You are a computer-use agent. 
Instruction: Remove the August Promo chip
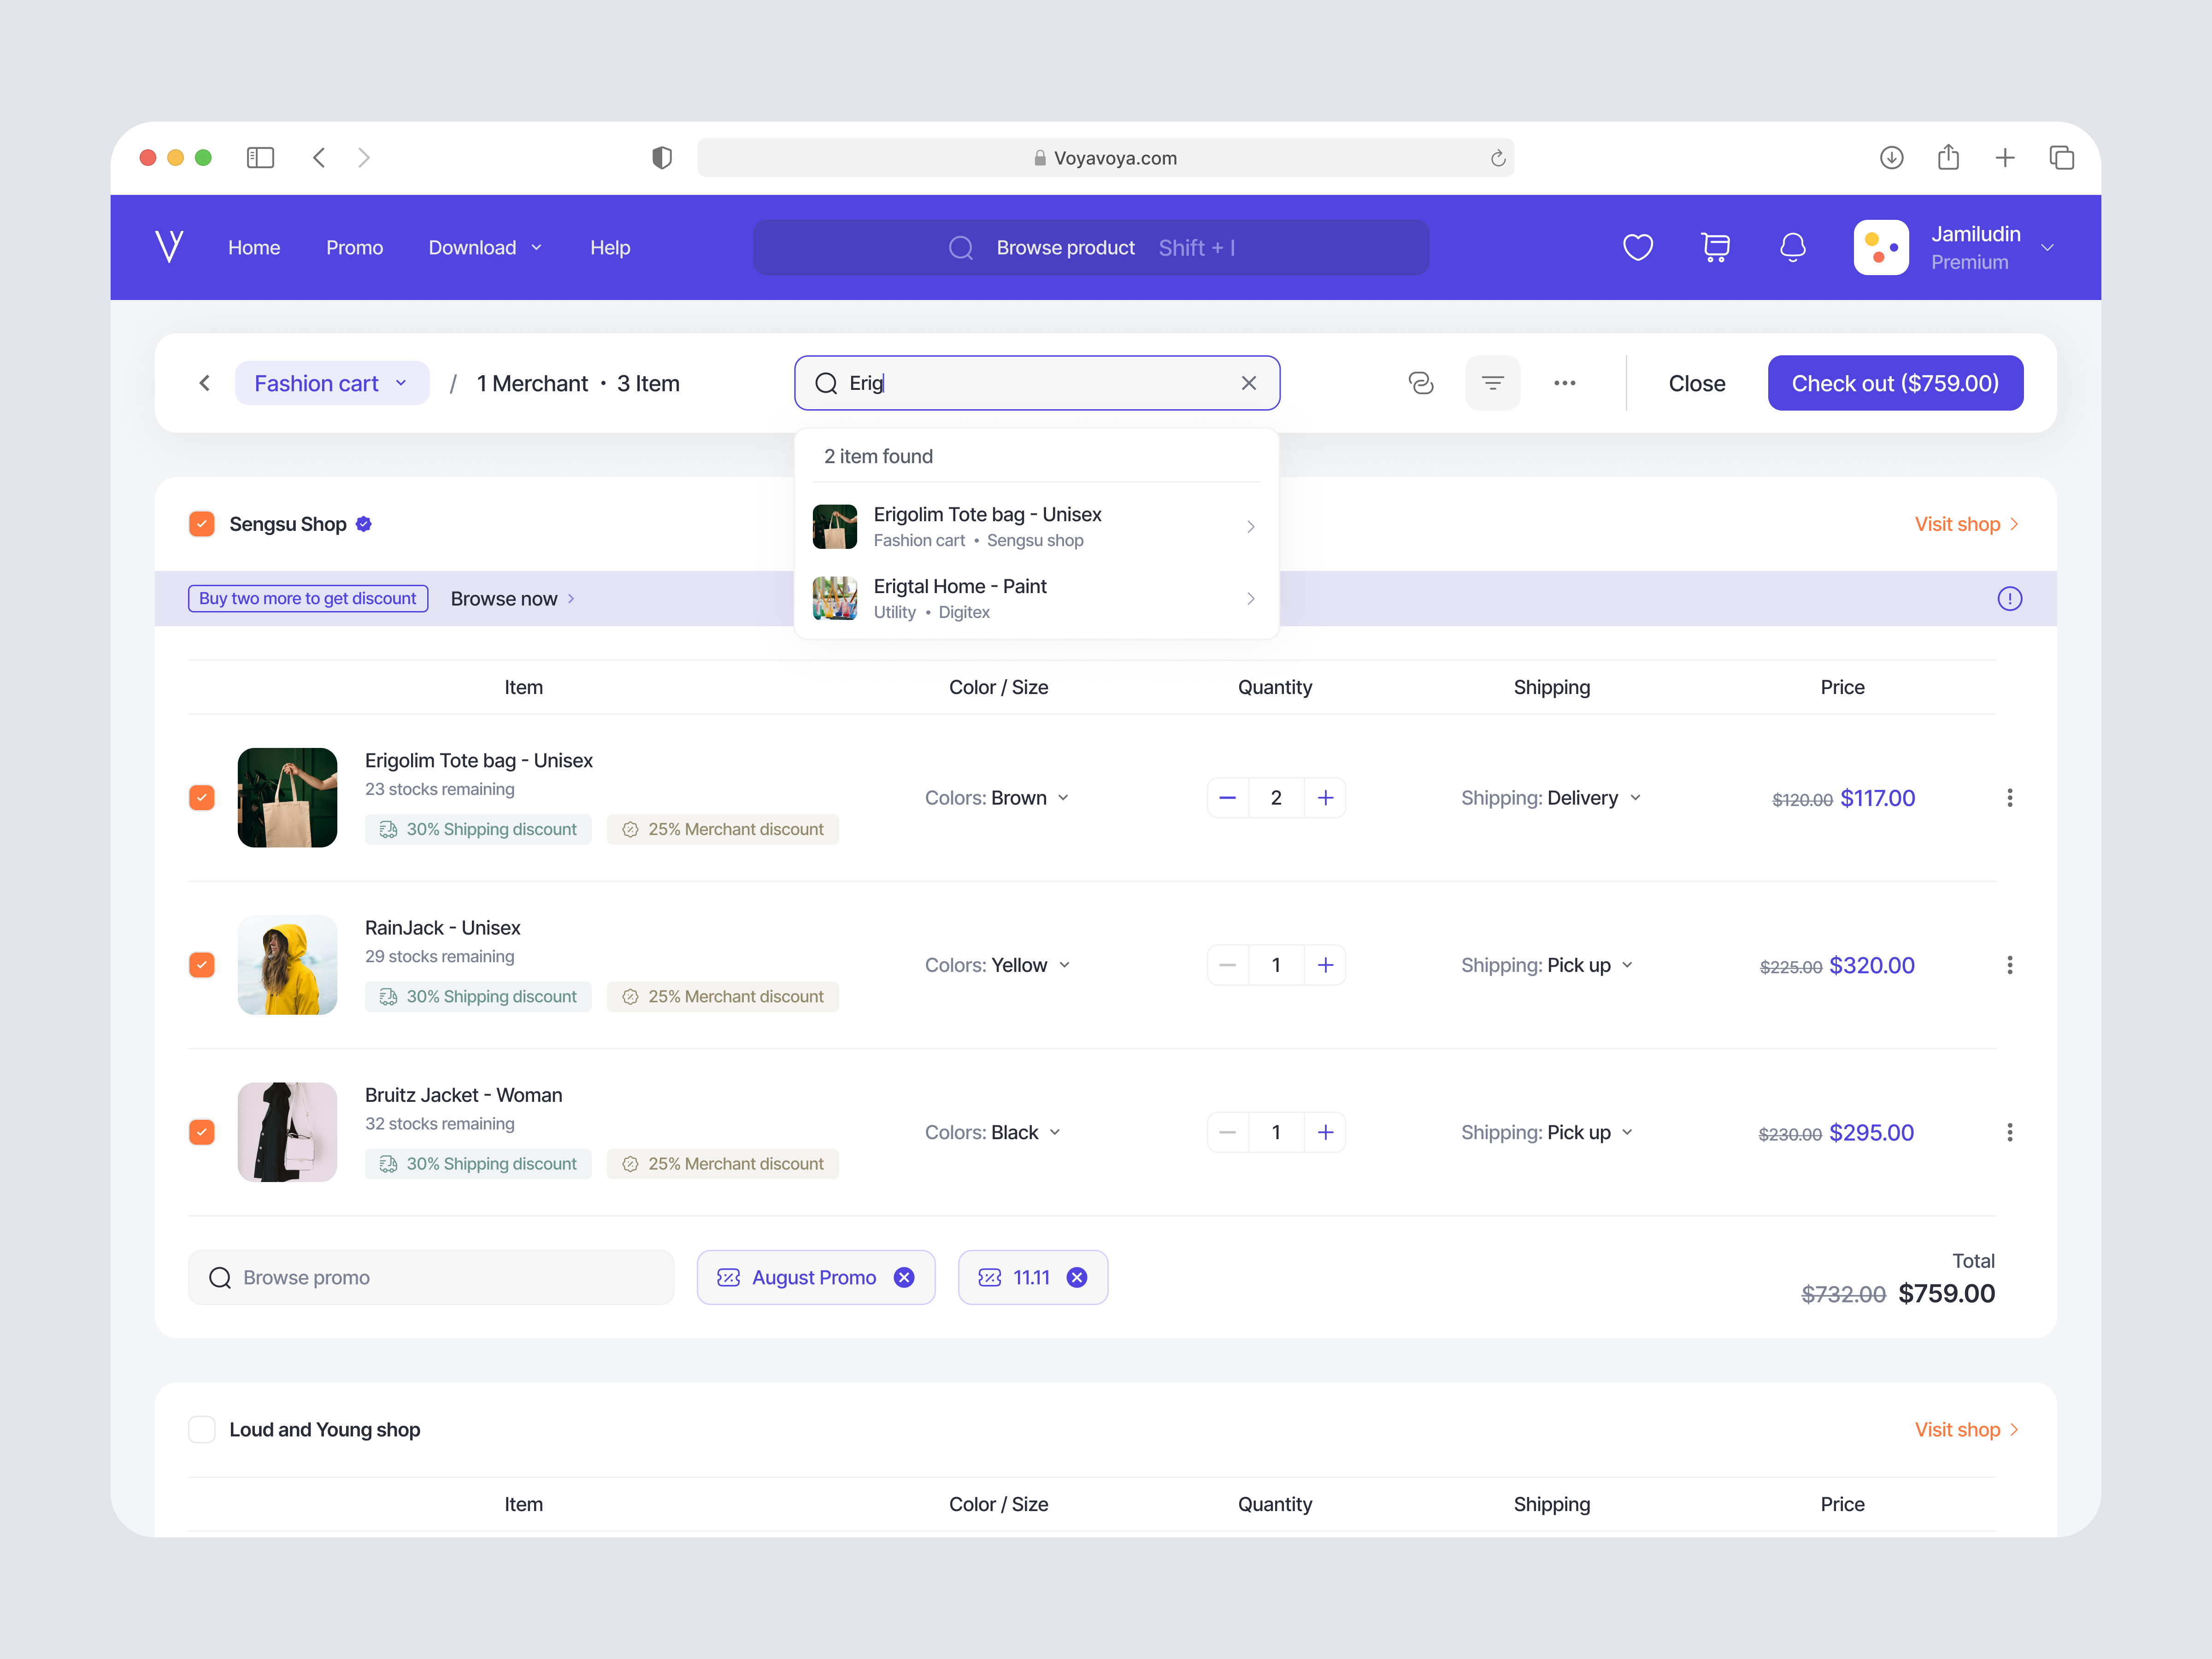pyautogui.click(x=904, y=1277)
